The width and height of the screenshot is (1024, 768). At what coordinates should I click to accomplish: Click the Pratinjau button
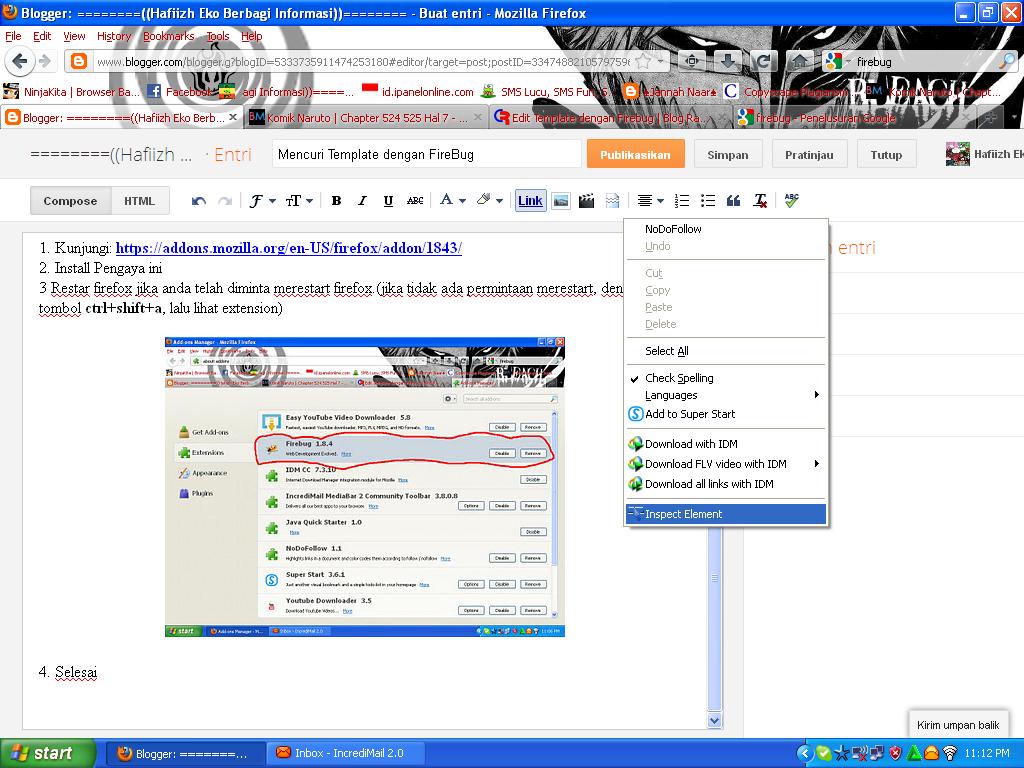pyautogui.click(x=809, y=155)
